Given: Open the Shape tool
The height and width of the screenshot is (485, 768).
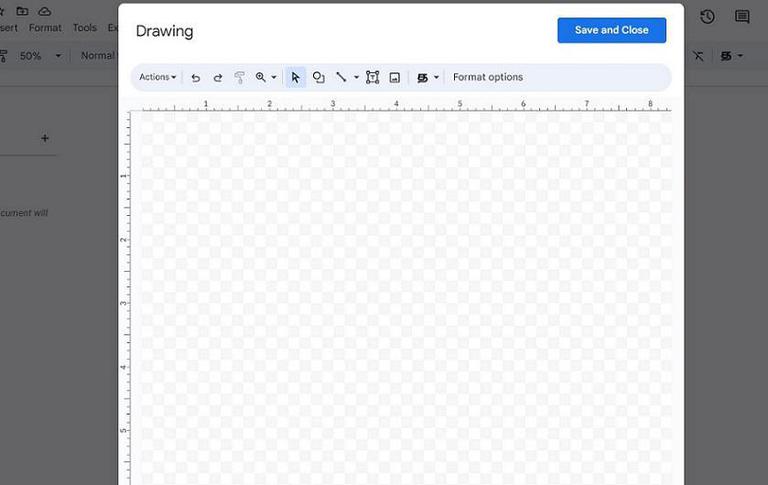Looking at the screenshot, I should point(318,77).
